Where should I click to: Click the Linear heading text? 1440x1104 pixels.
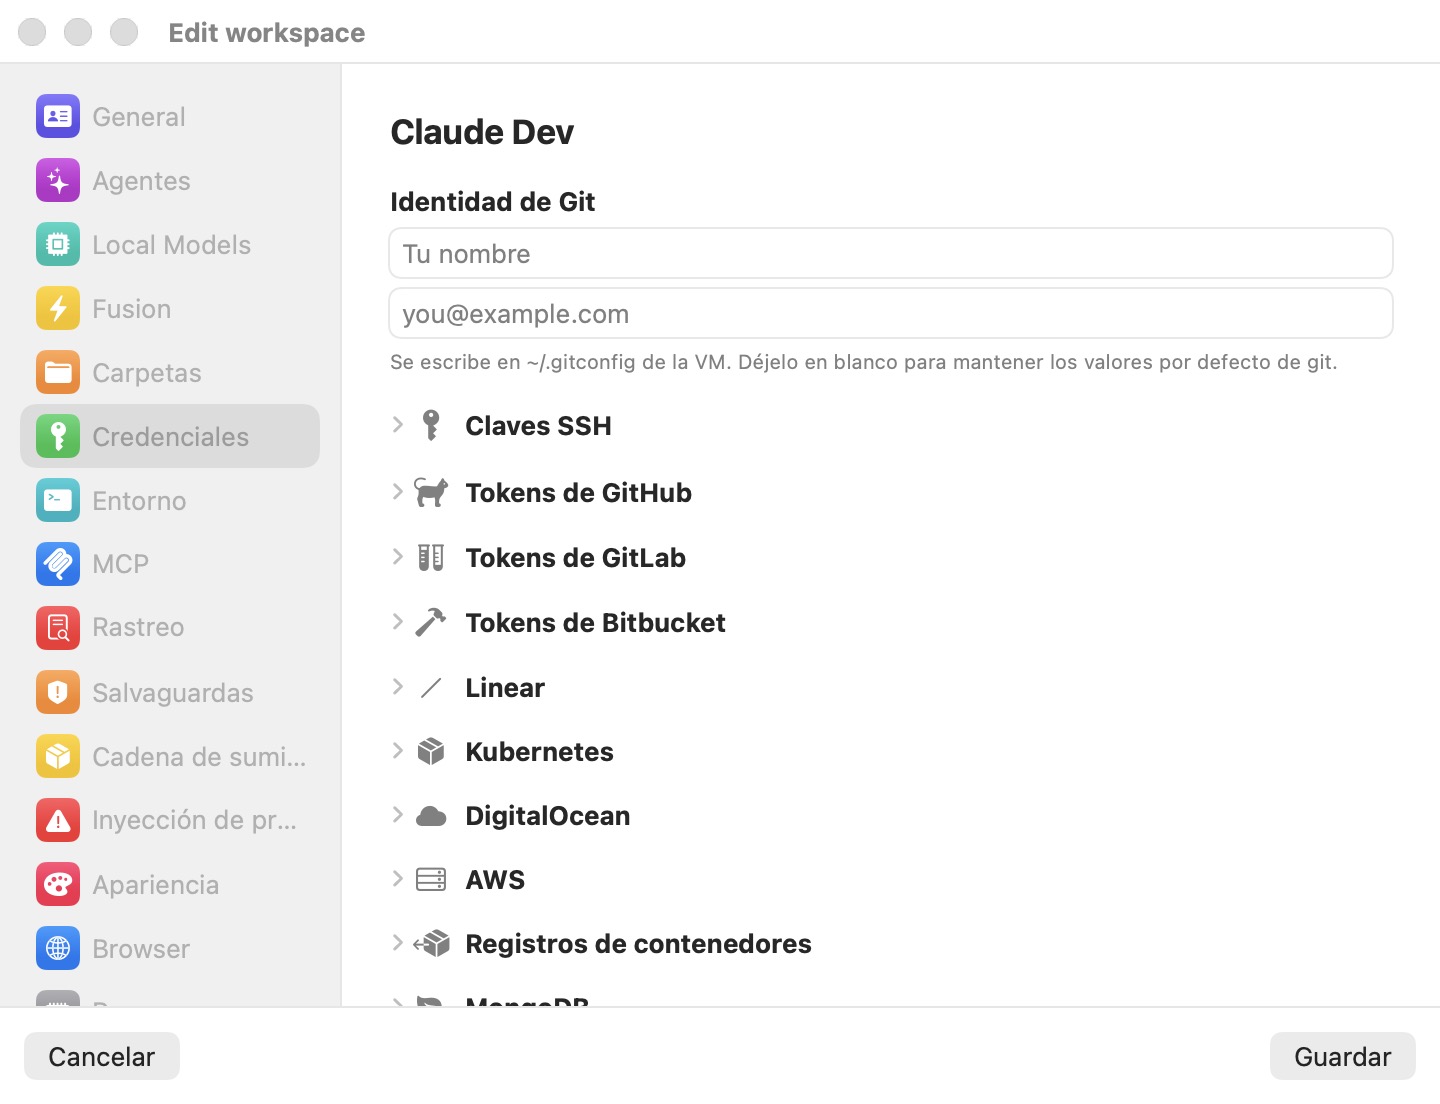click(505, 688)
